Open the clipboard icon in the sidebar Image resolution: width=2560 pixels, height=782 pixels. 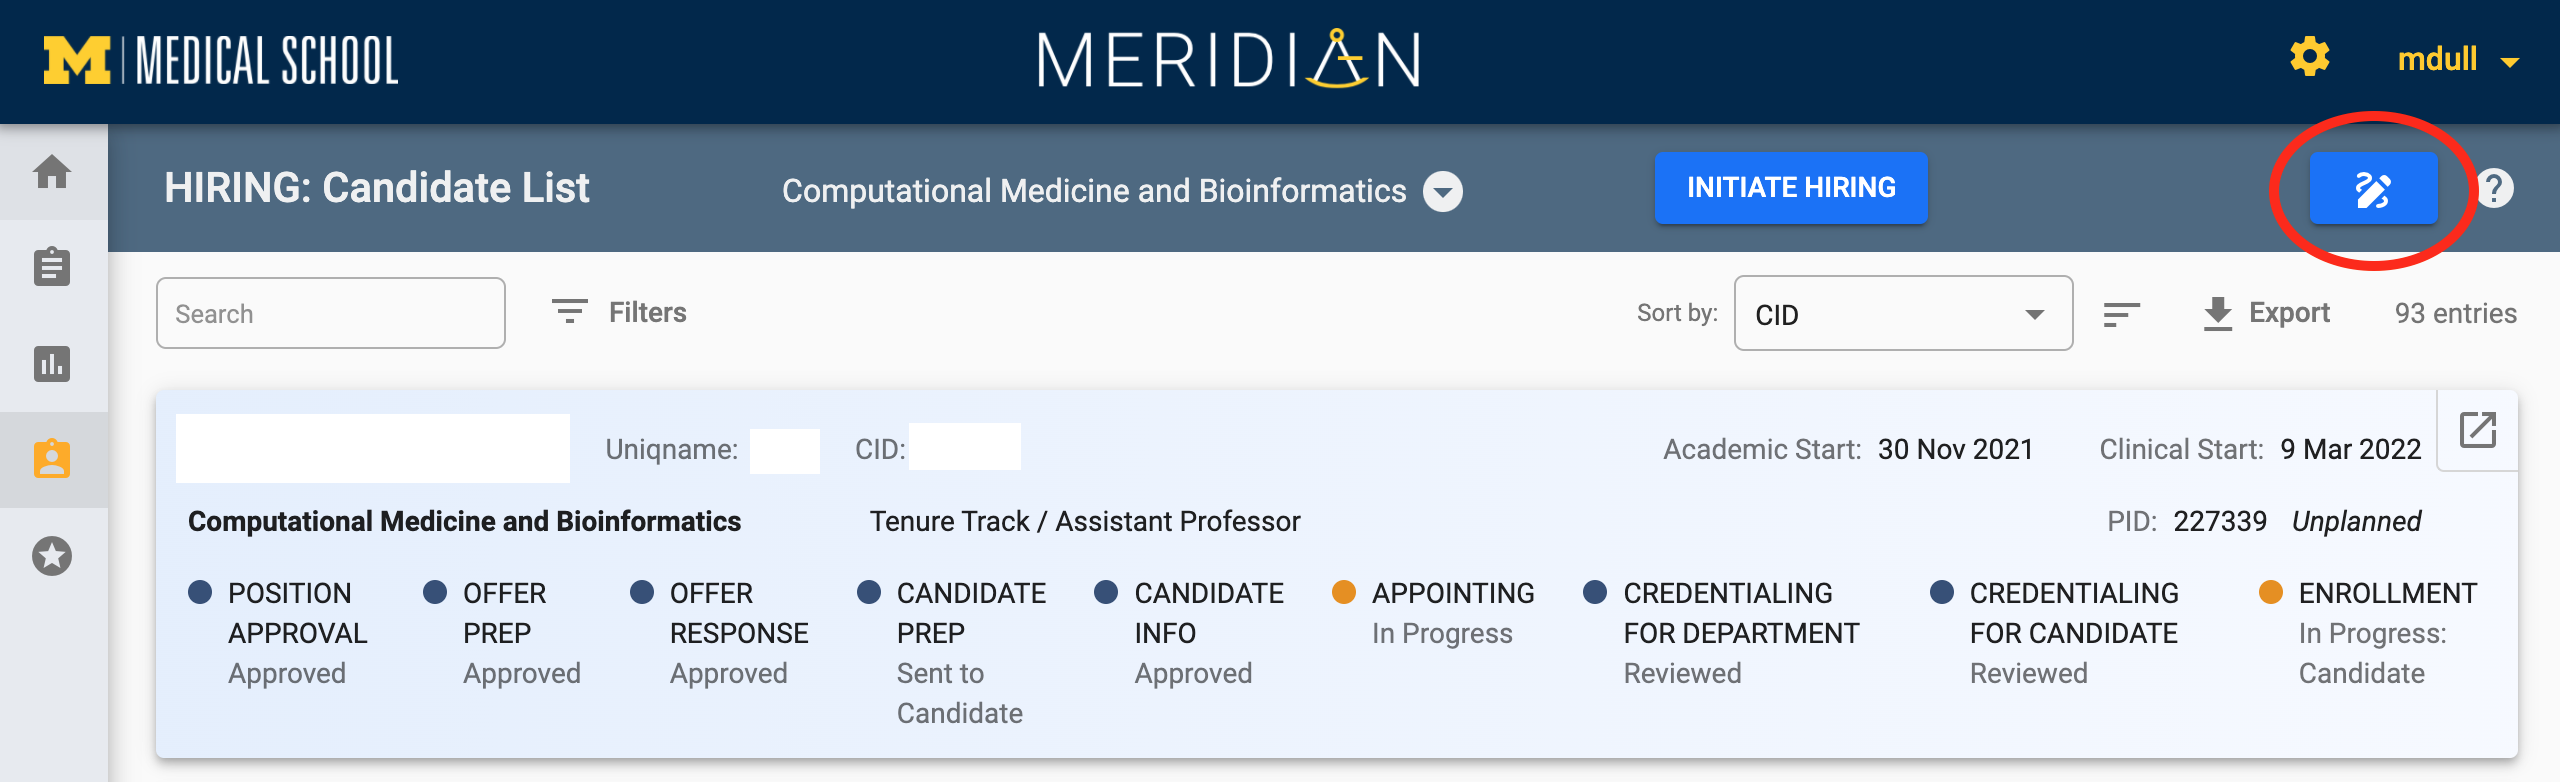[52, 267]
